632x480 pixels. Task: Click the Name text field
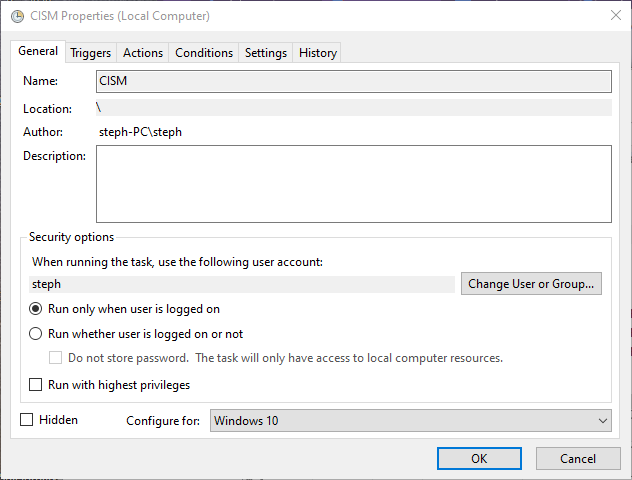[x=353, y=81]
